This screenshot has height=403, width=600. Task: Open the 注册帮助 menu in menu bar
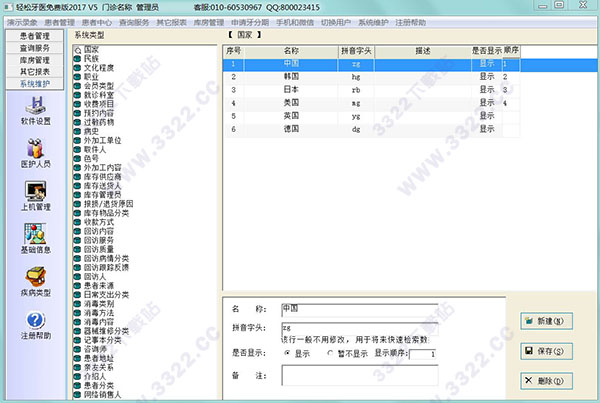point(410,23)
